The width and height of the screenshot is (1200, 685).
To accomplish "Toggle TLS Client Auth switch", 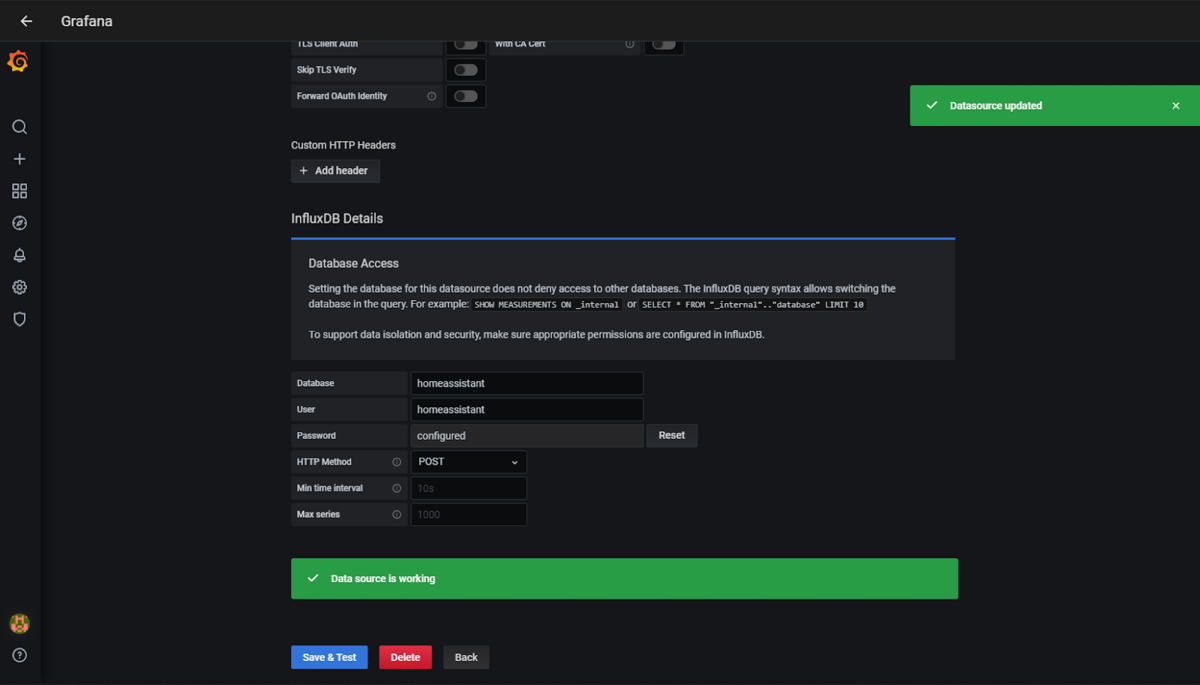I will (x=466, y=44).
